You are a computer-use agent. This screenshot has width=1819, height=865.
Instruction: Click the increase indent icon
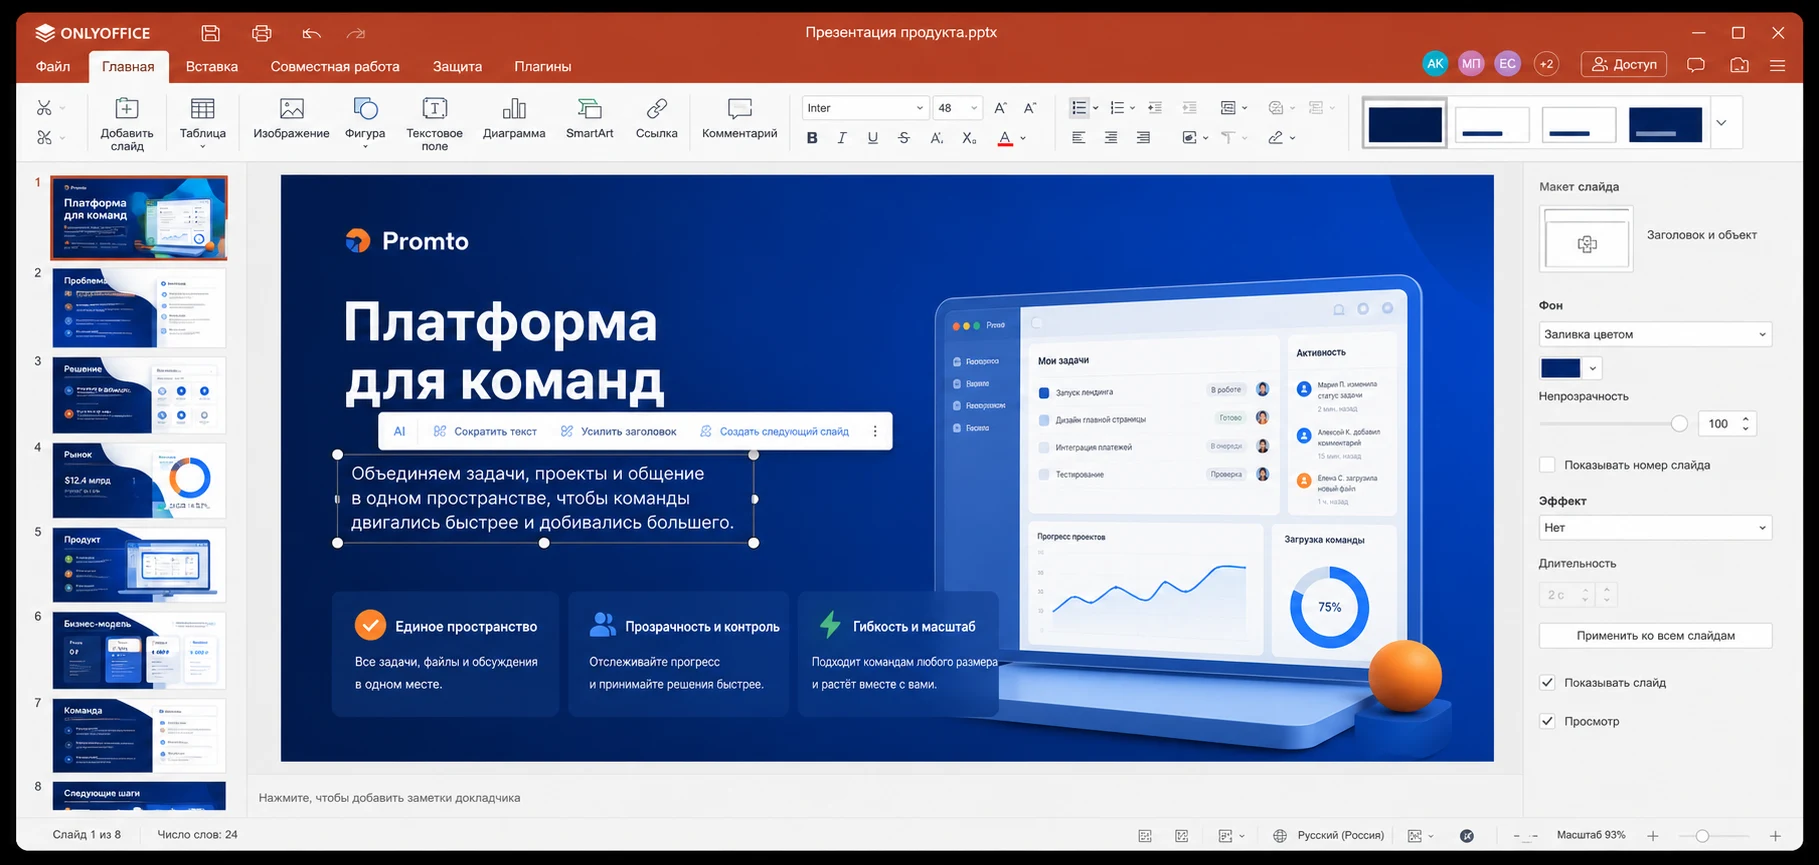pyautogui.click(x=1189, y=108)
